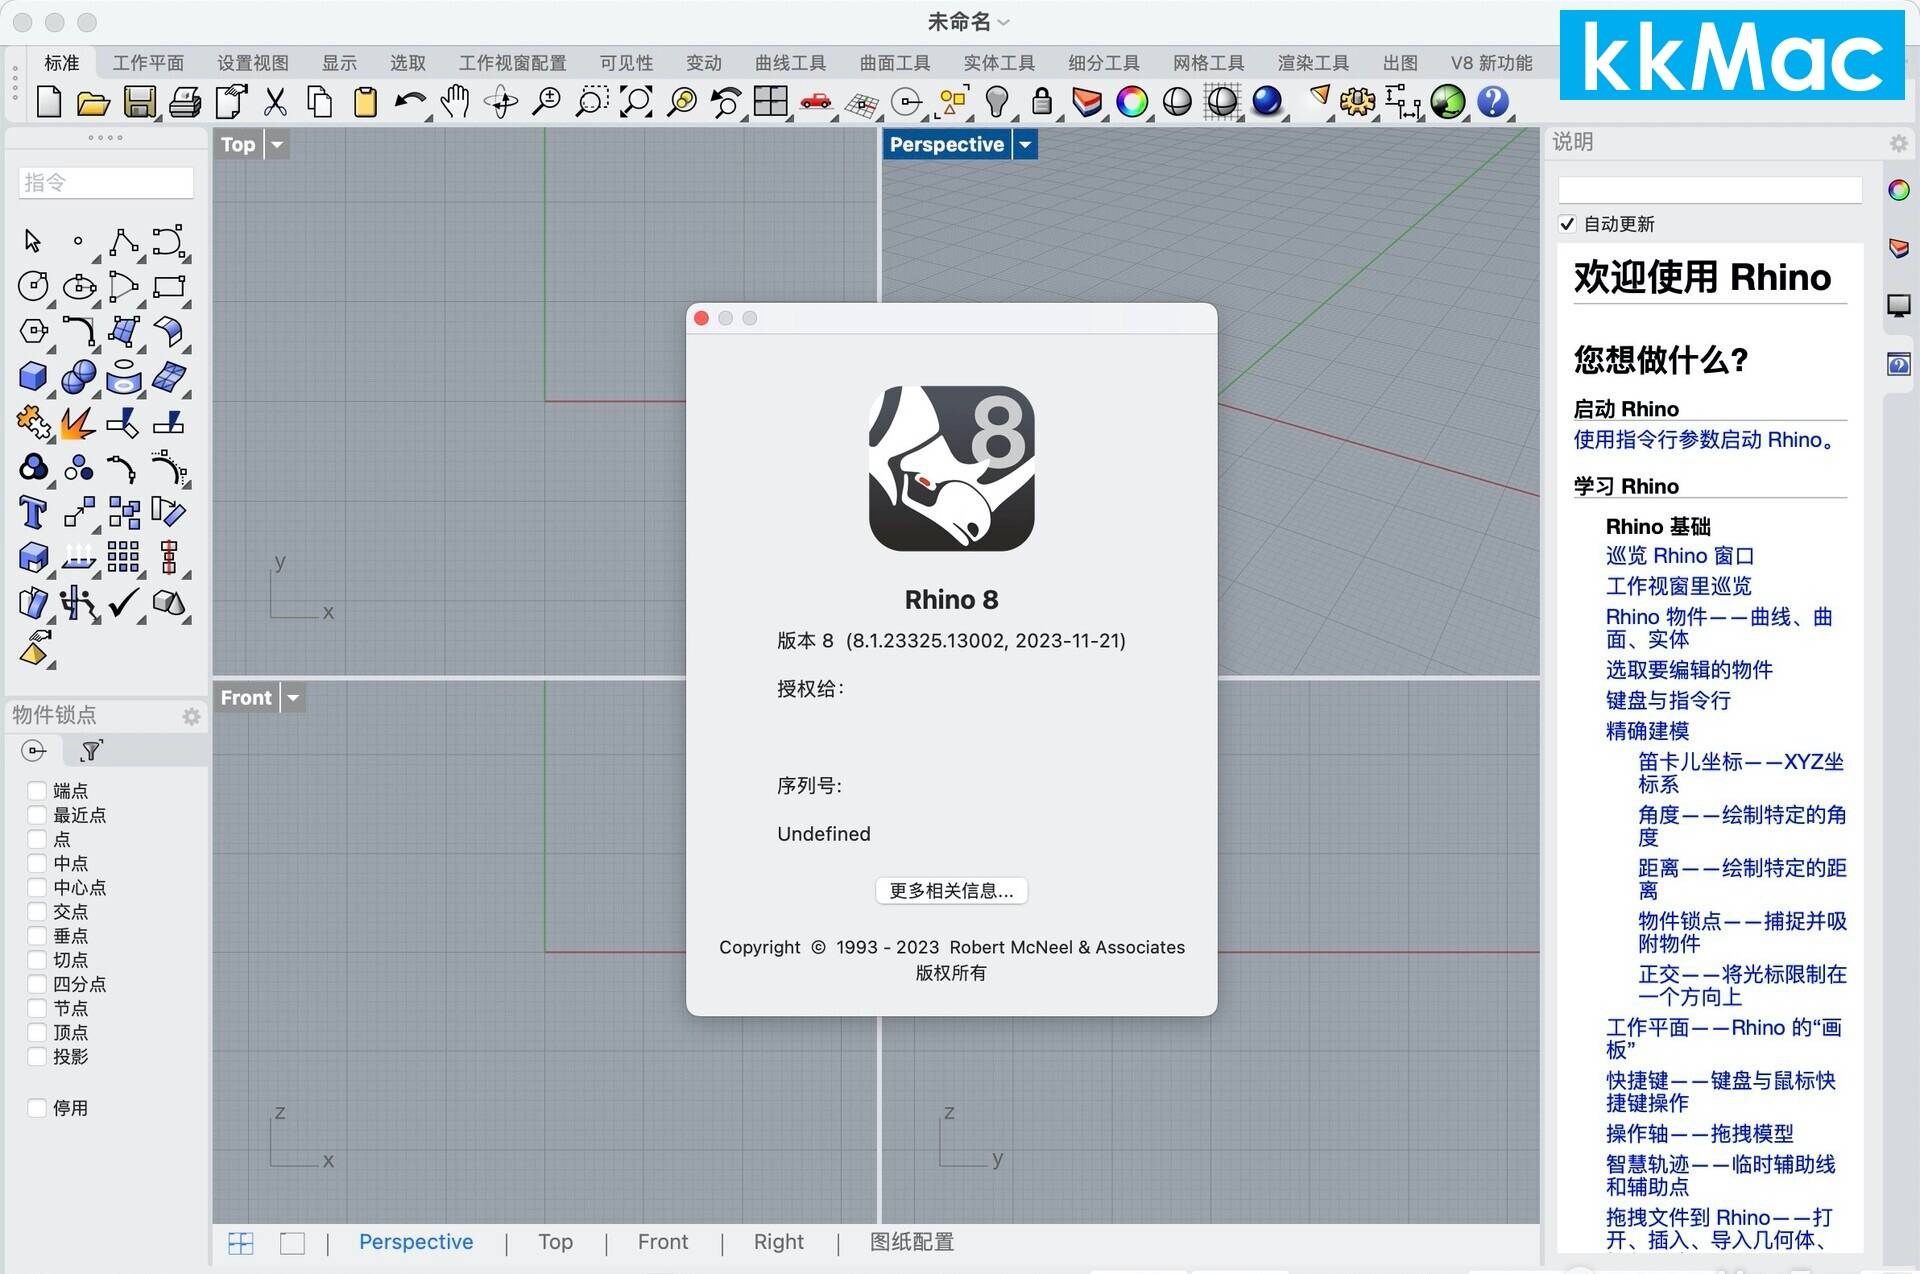Click the color wheel icon in the toolbar
Image resolution: width=1920 pixels, height=1274 pixels.
1132,102
